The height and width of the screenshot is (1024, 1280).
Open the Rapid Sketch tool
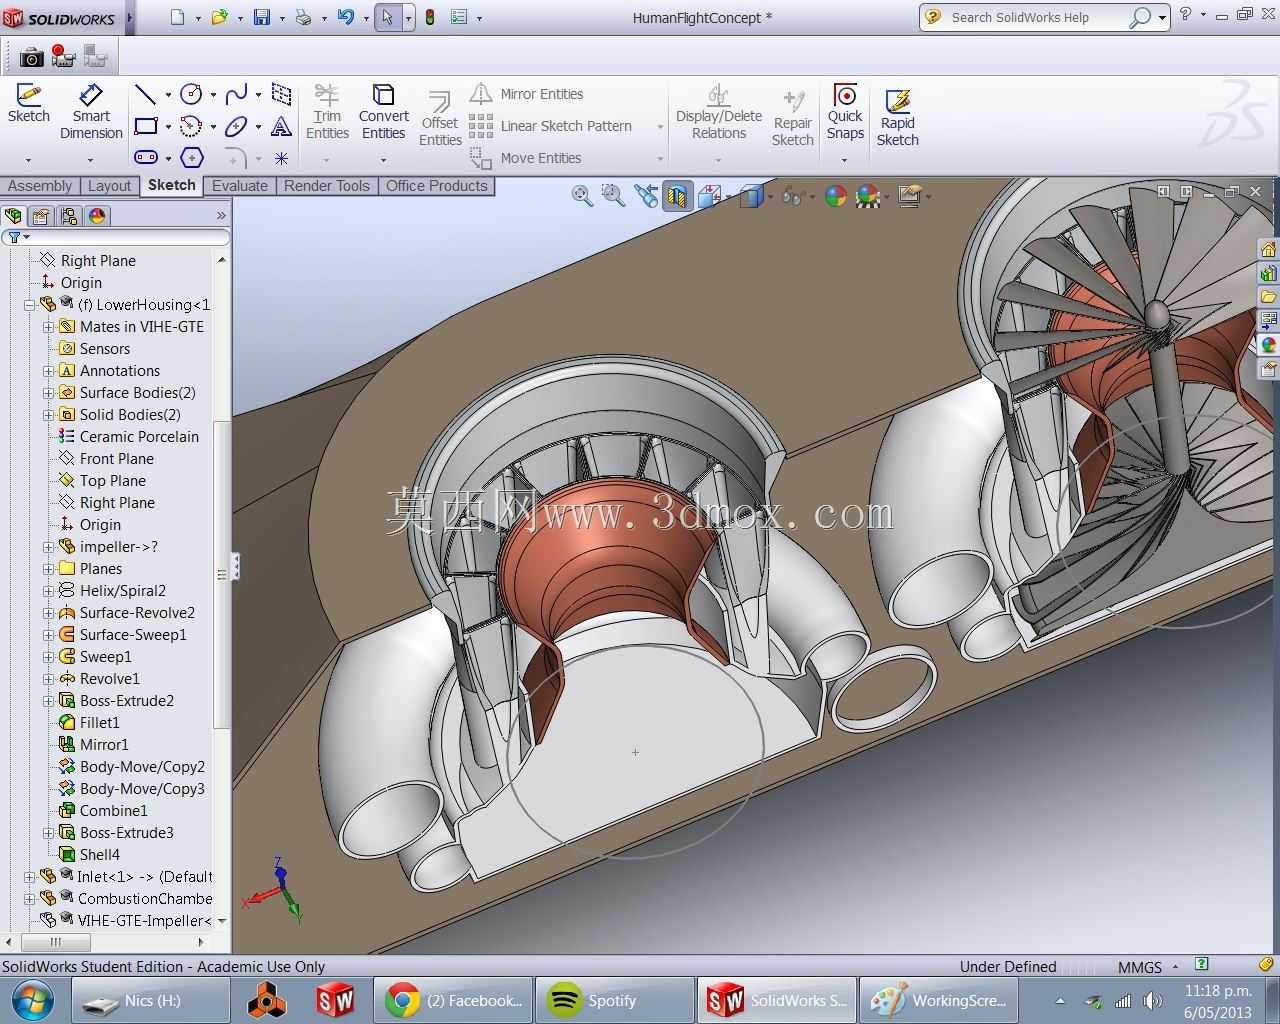(897, 117)
